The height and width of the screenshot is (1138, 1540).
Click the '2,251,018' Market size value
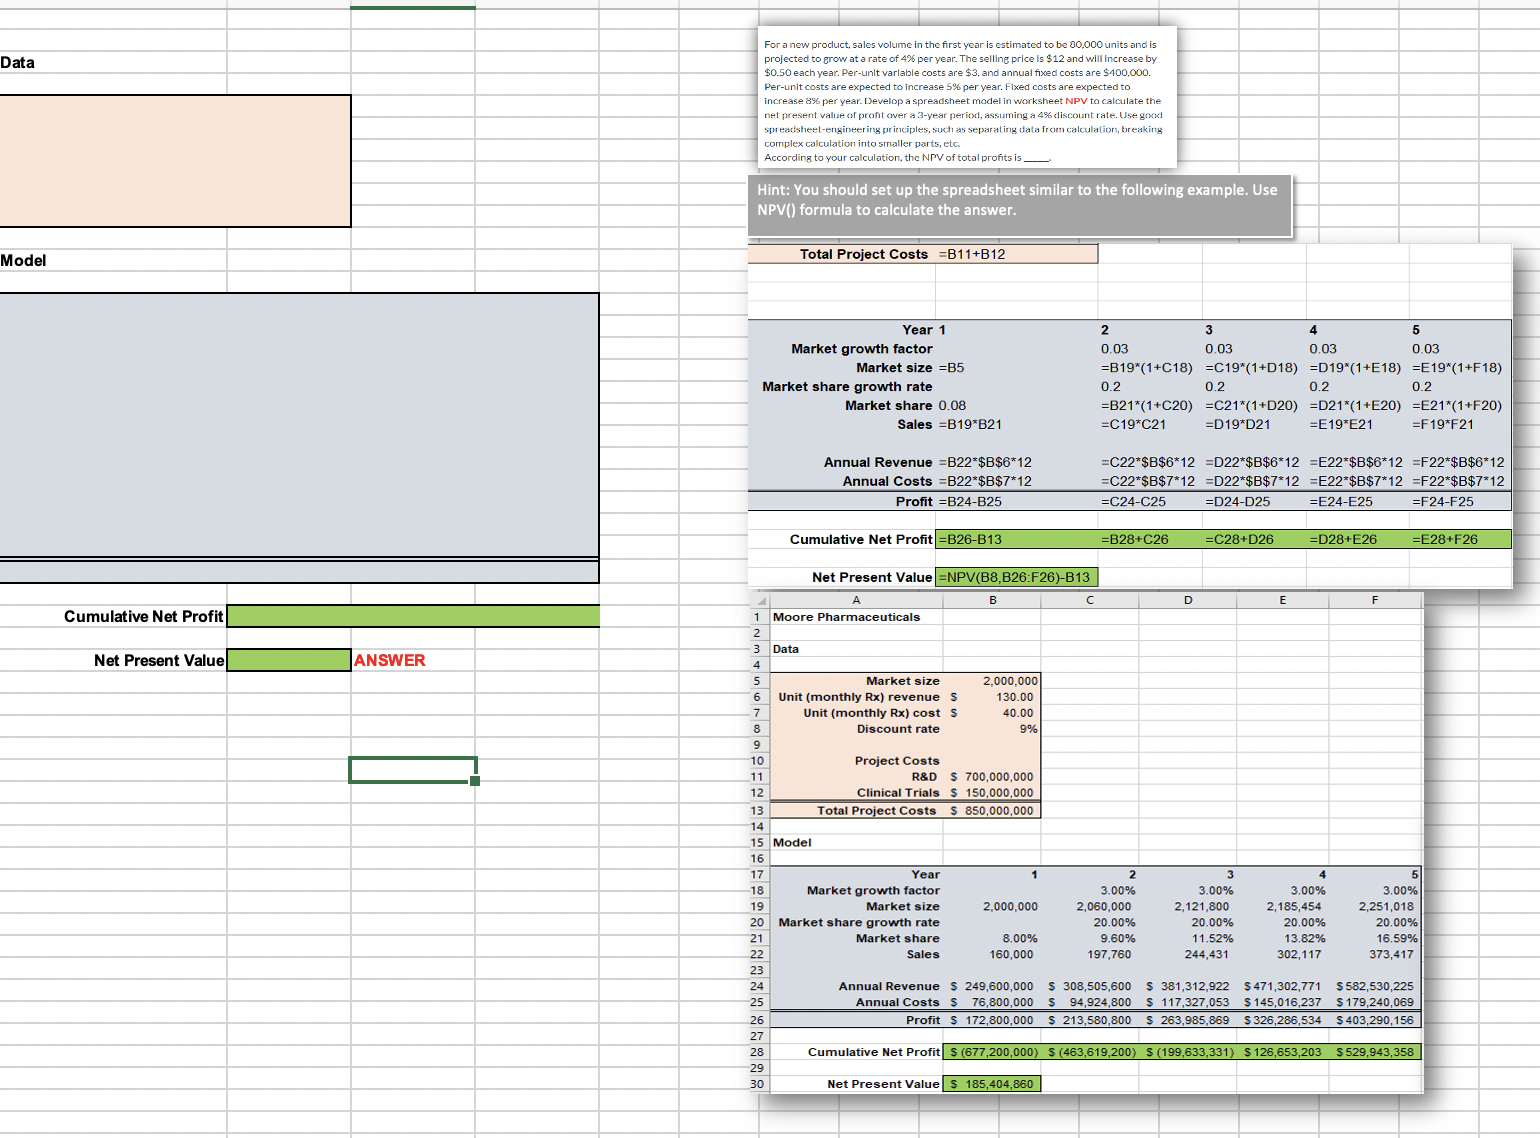[1386, 907]
